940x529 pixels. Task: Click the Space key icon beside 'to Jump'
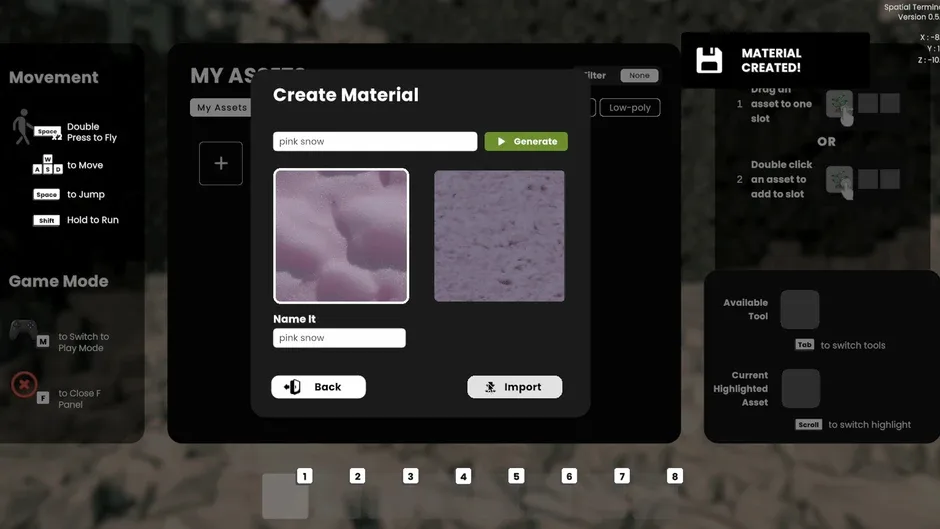(x=46, y=194)
